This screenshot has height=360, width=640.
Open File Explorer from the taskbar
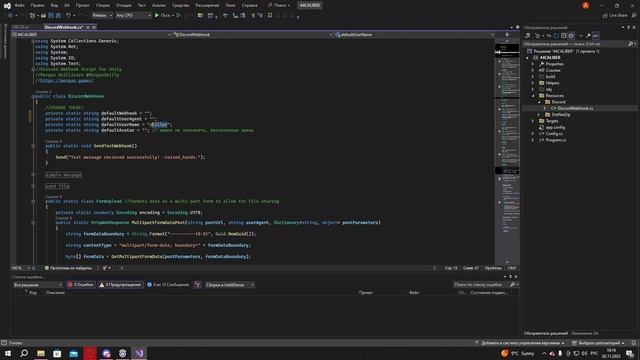point(41,353)
